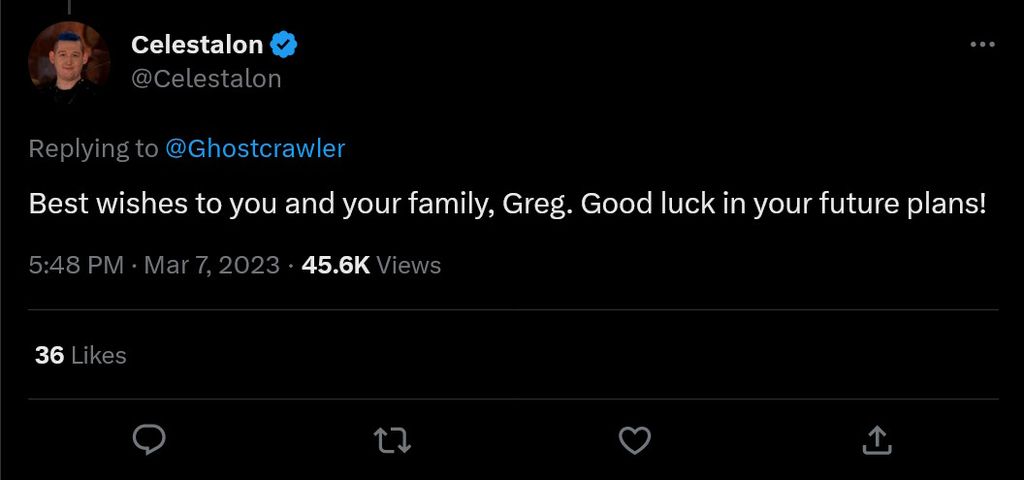Click the "Replying to" label
The height and width of the screenshot is (480, 1024).
93,149
